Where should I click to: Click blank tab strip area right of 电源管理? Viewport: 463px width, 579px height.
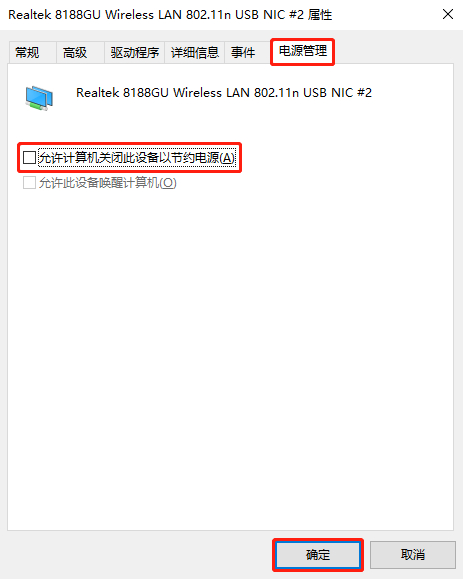point(393,52)
